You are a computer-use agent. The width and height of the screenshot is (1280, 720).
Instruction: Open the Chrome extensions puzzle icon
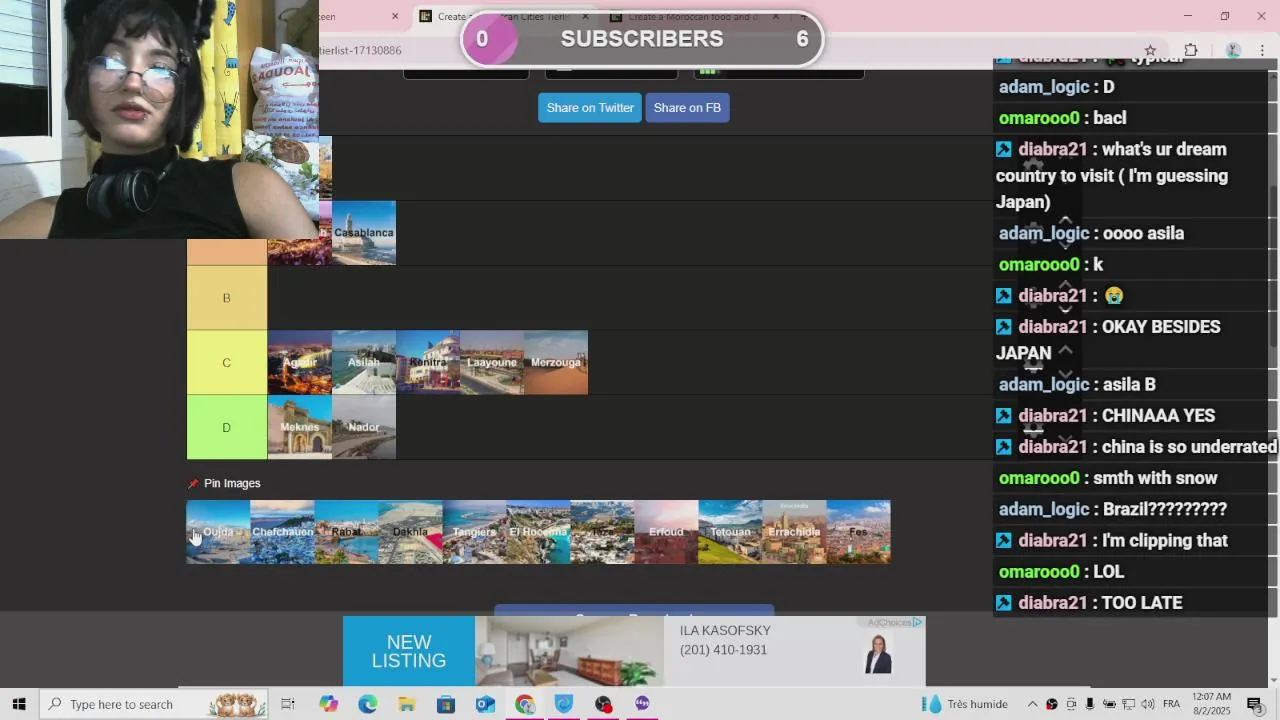(1191, 51)
